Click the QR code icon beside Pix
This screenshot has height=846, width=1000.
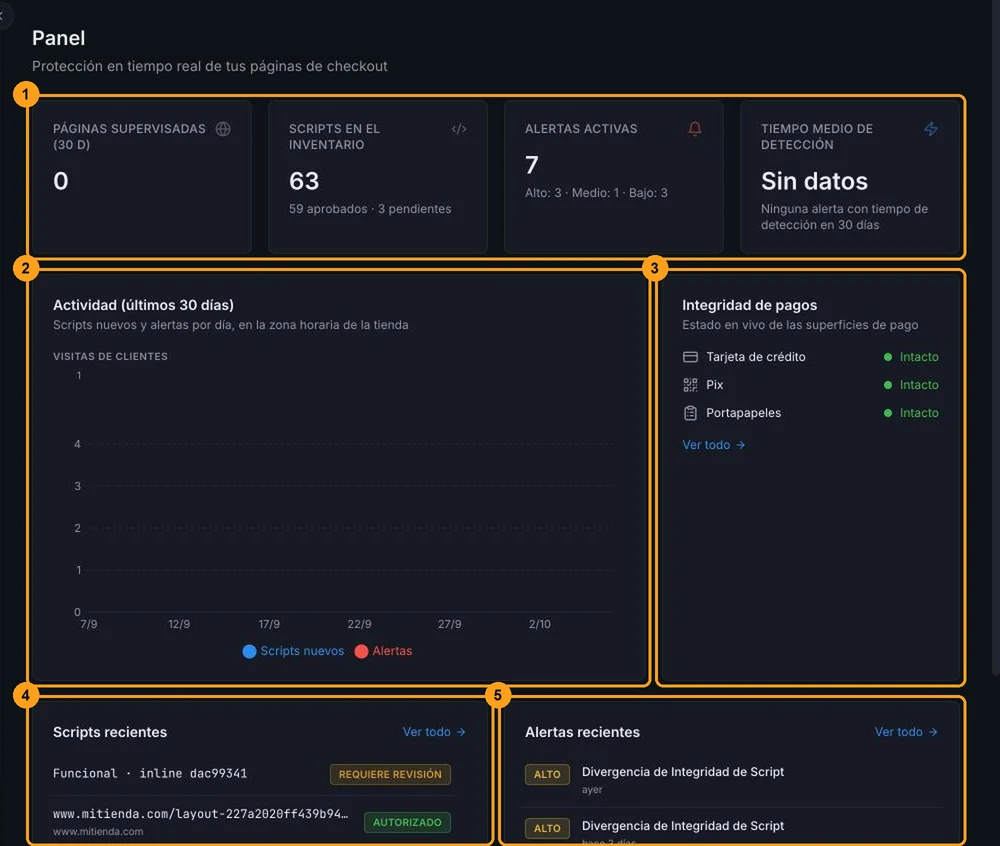[x=690, y=385]
